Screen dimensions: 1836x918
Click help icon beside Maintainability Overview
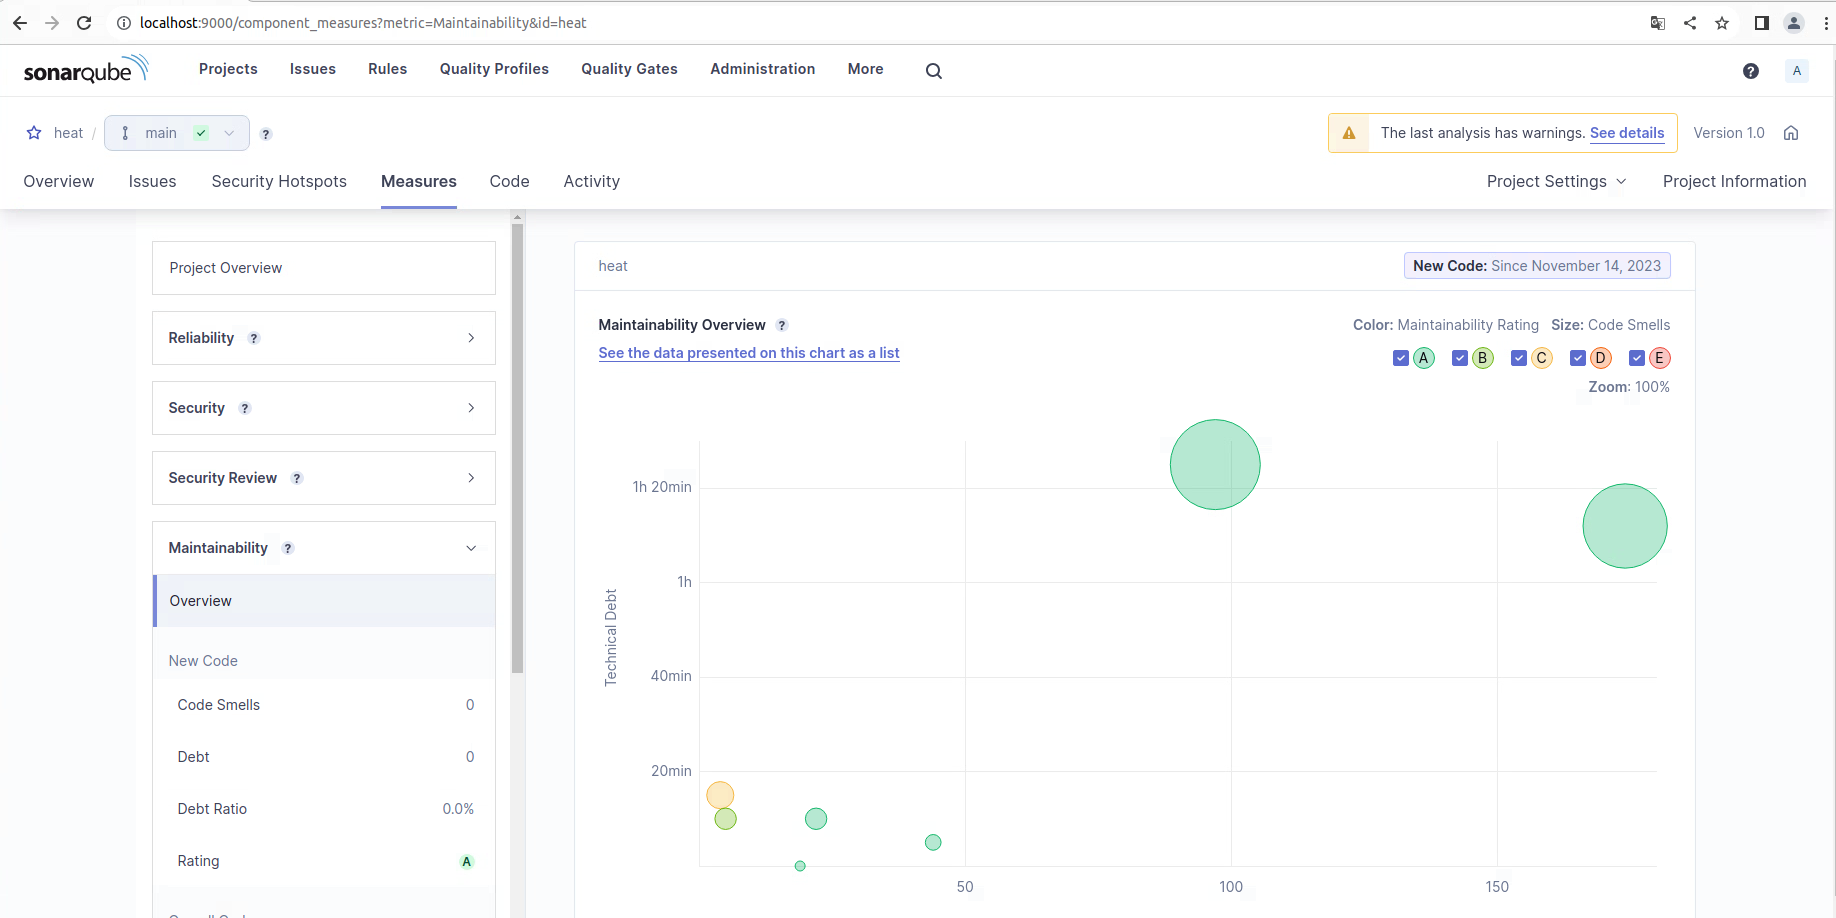(782, 325)
